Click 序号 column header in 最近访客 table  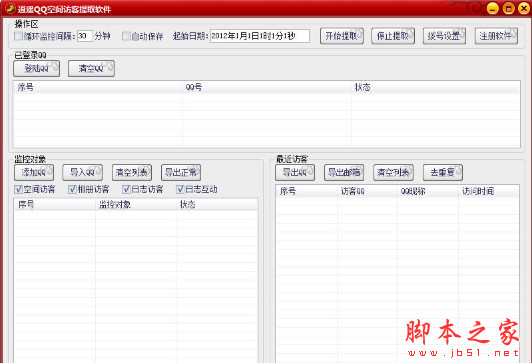pos(307,191)
